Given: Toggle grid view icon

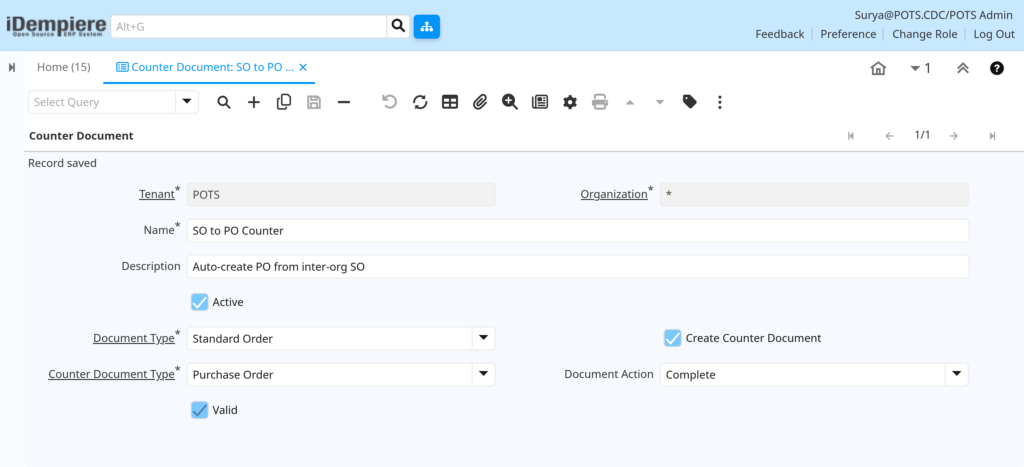Looking at the screenshot, I should pos(450,102).
